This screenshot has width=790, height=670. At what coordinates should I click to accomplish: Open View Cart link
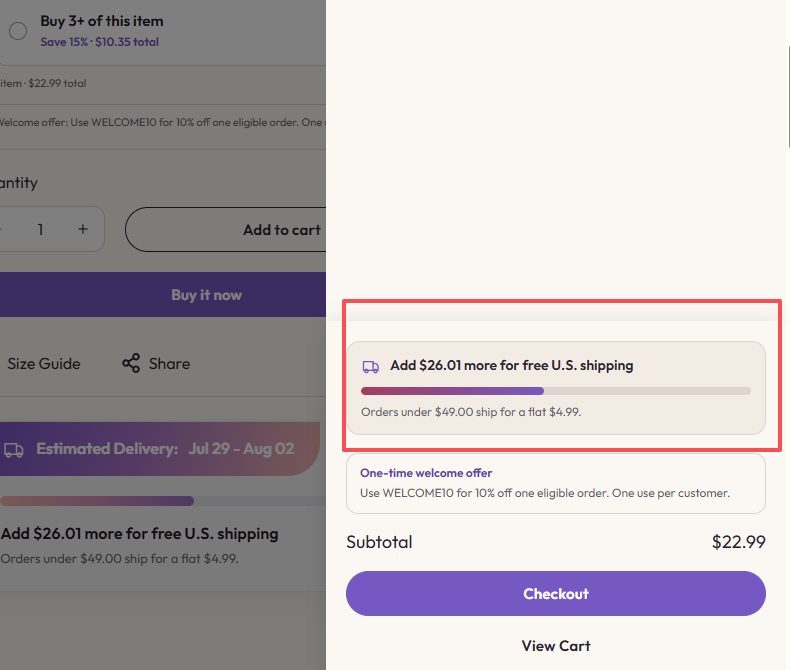coord(556,646)
